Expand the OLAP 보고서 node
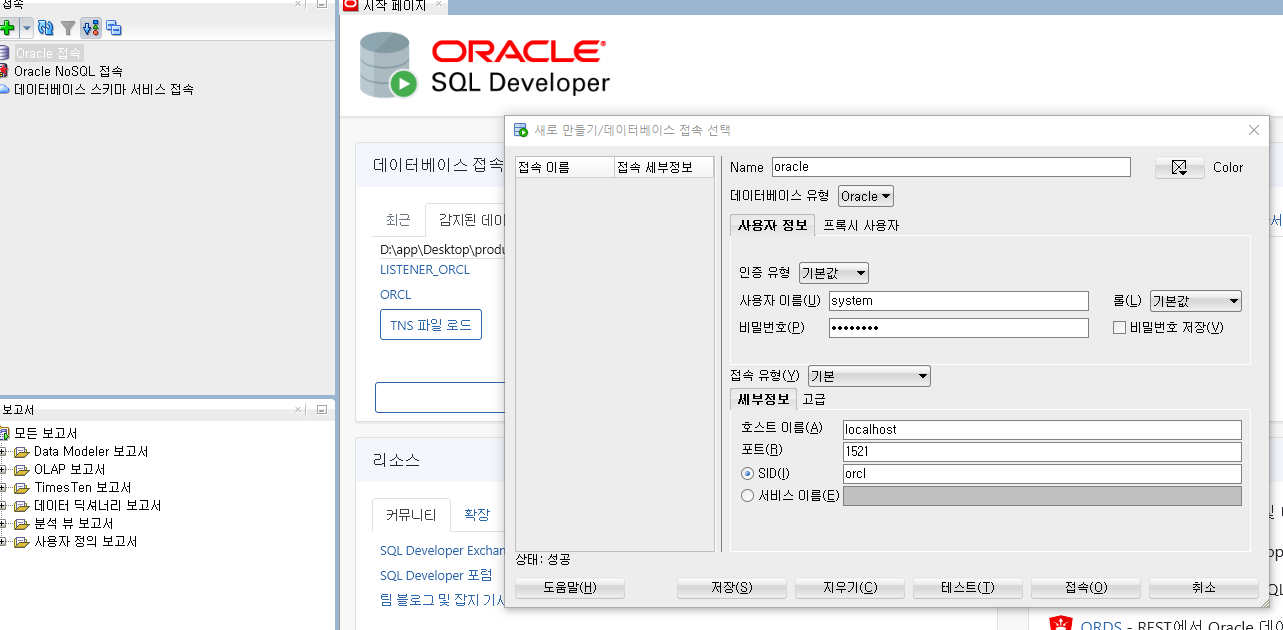Image resolution: width=1283 pixels, height=630 pixels. tap(3, 470)
